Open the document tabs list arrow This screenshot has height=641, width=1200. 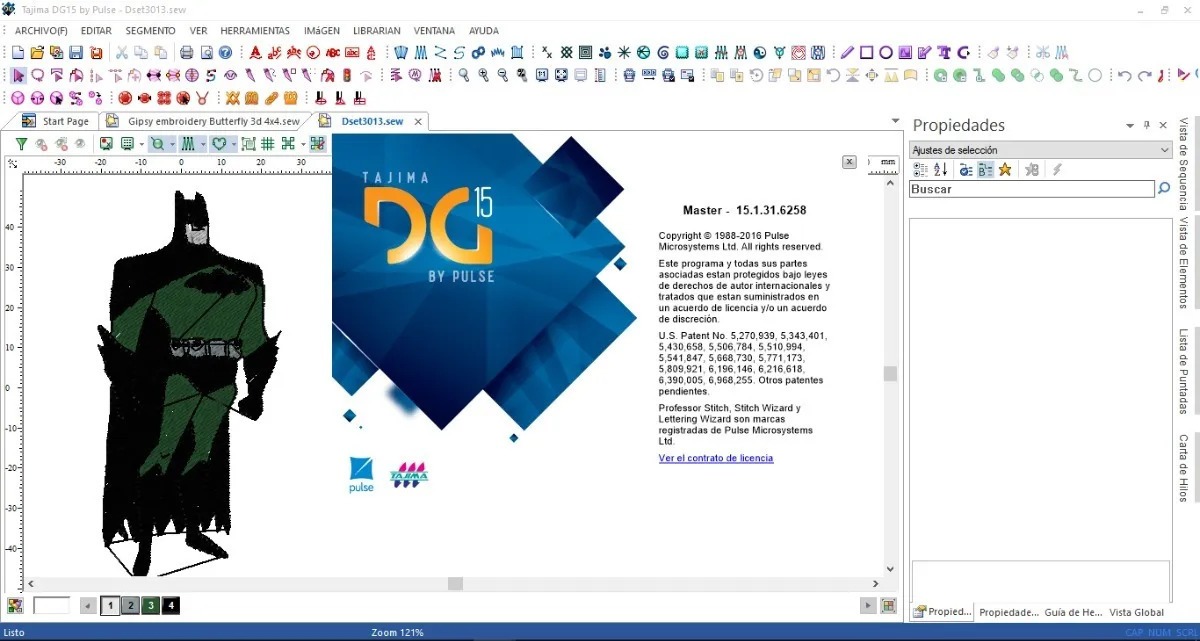(x=894, y=120)
